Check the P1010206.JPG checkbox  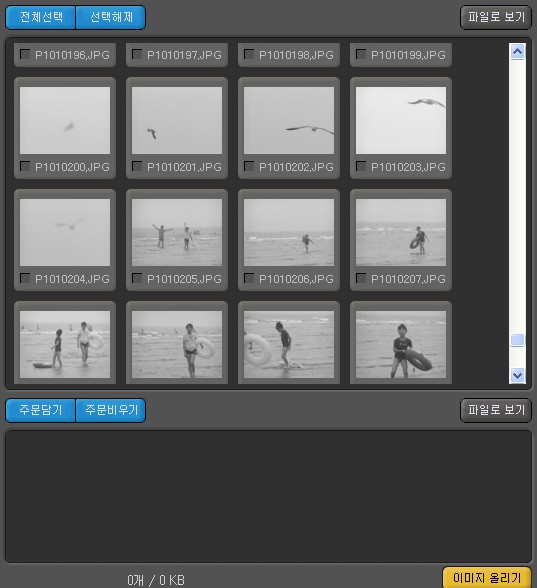[249, 278]
